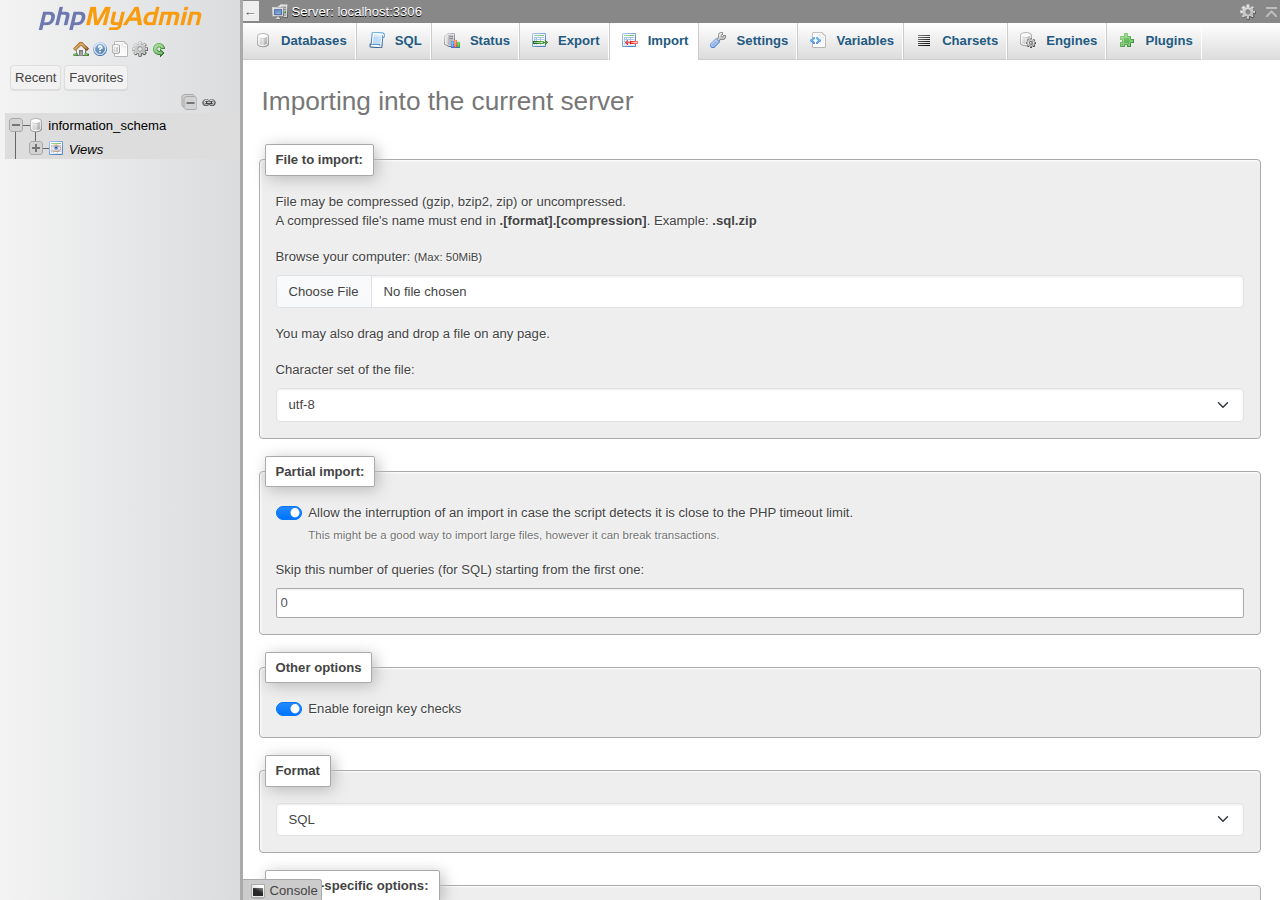
Task: Open page-related settings gear at top right
Action: click(1247, 11)
